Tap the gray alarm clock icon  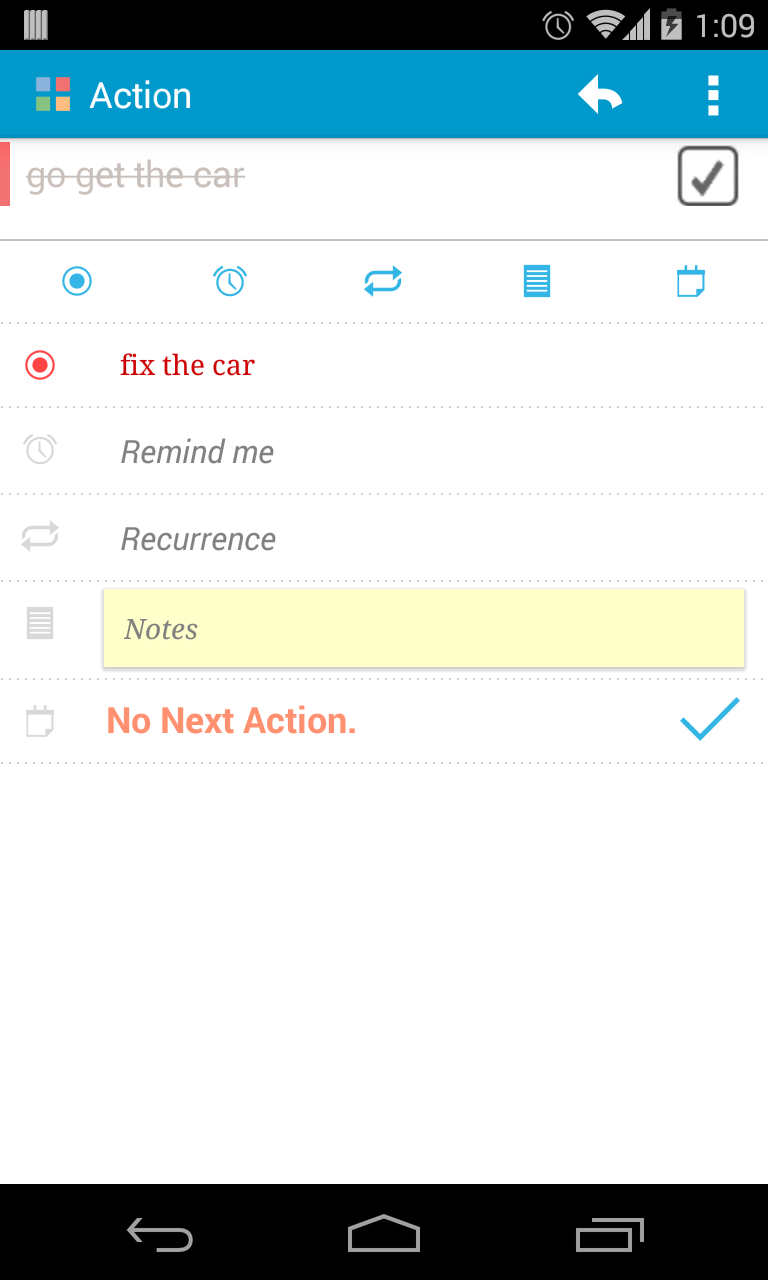pos(40,450)
